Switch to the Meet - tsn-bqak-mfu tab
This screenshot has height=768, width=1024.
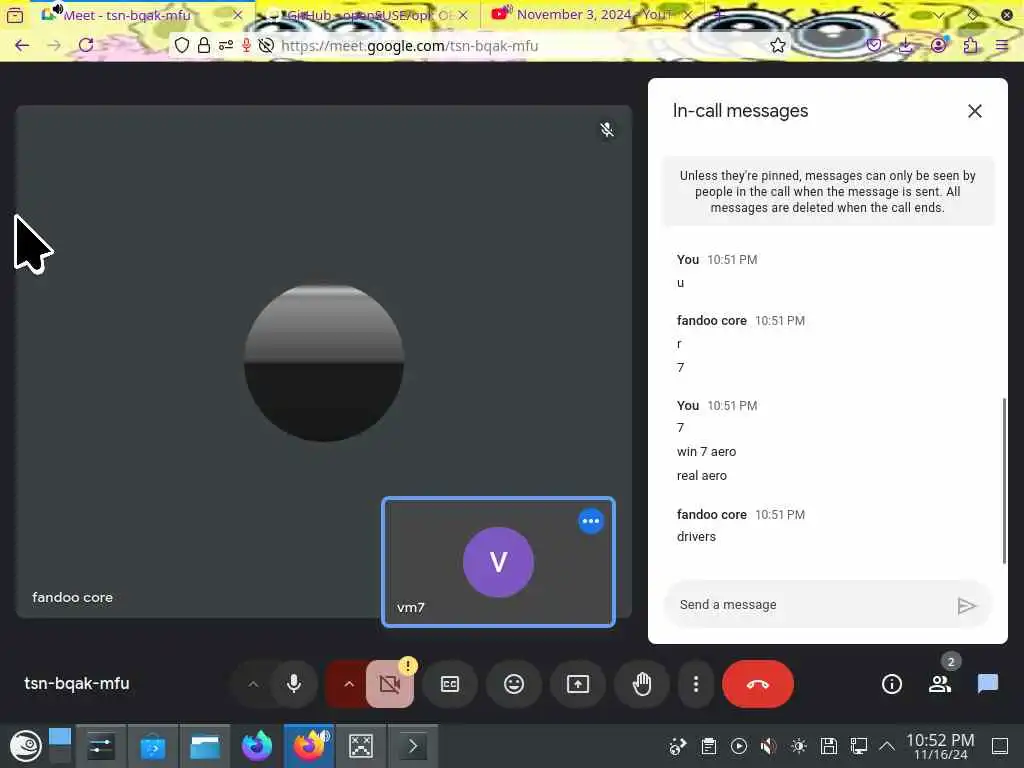click(x=127, y=14)
